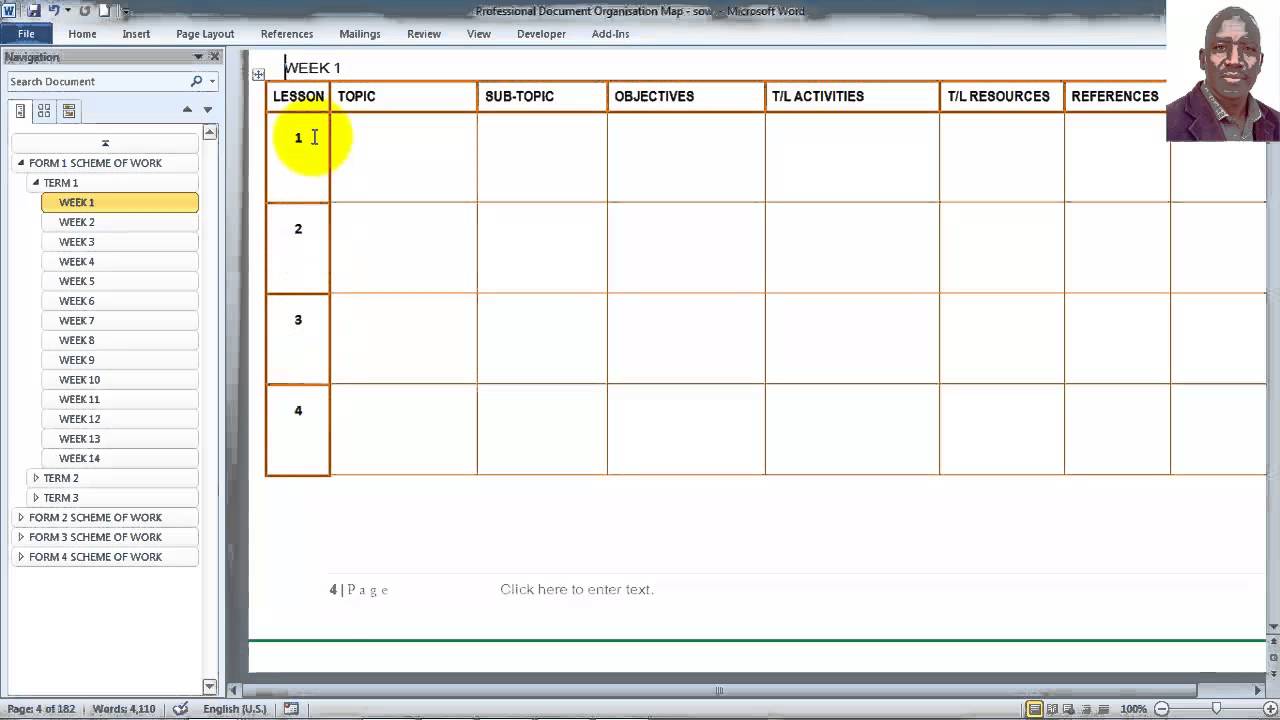The image size is (1280, 720).
Task: Switch to Web Layout view
Action: tap(1071, 709)
